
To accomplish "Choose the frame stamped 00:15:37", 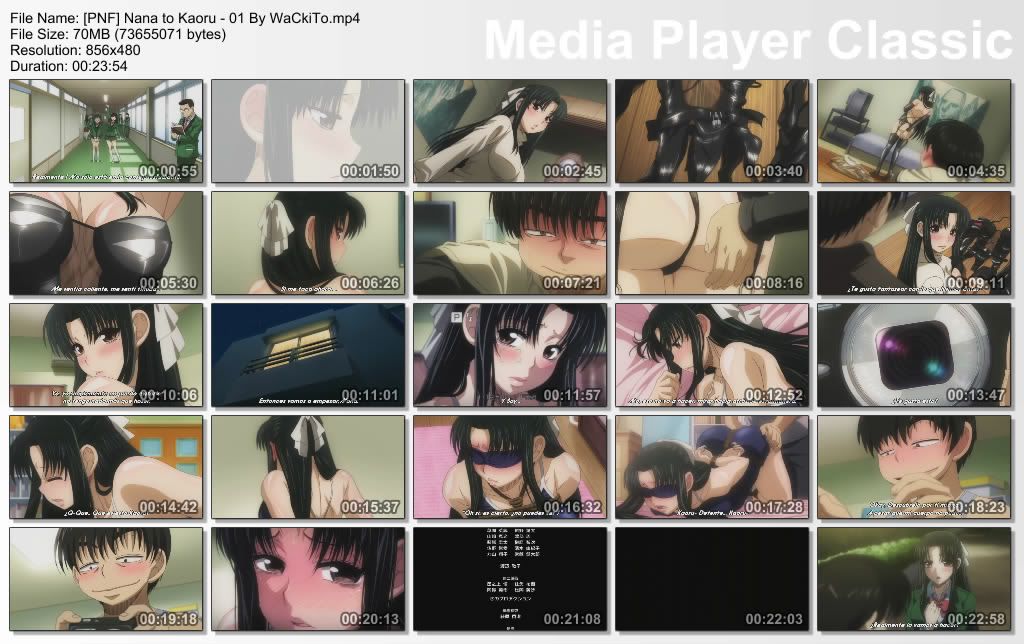I will pyautogui.click(x=308, y=467).
